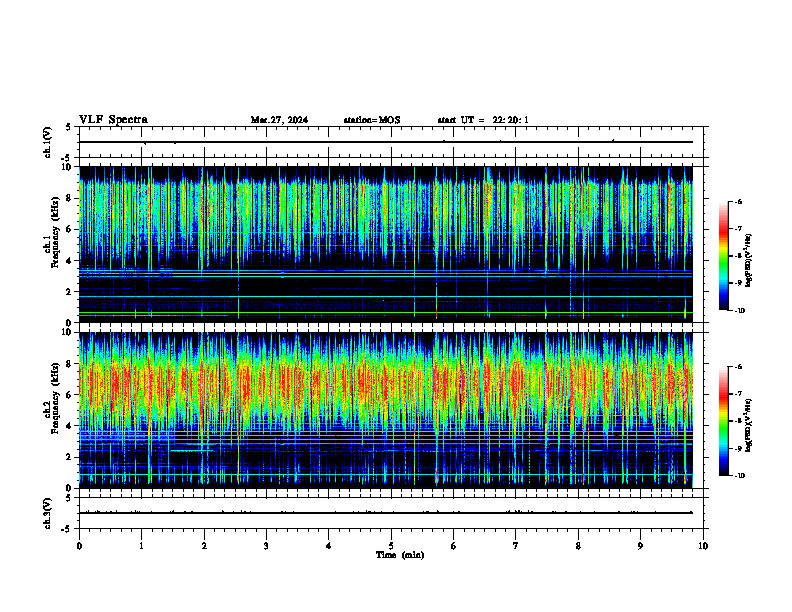The width and height of the screenshot is (792, 612).
Task: Select the "start UT = 22:20: 1" text
Action: point(483,120)
